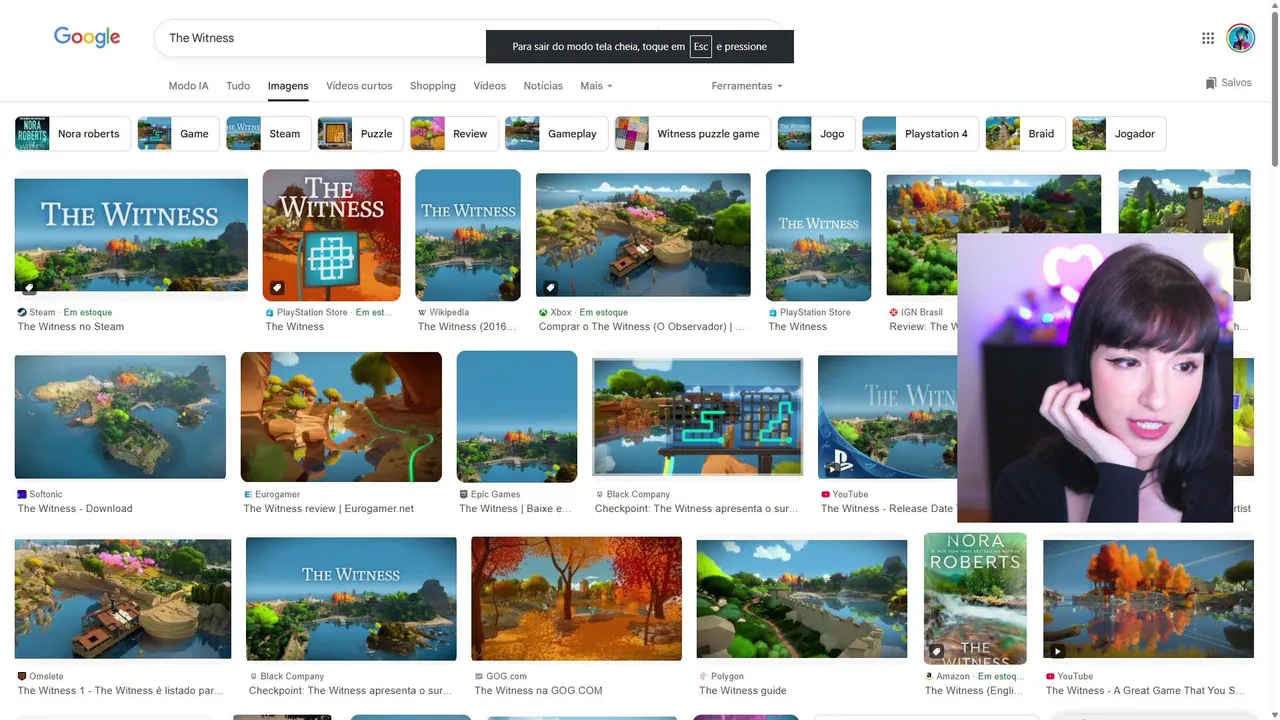
Task: Click the Xbox Comprar o The Witness link
Action: coord(642,327)
